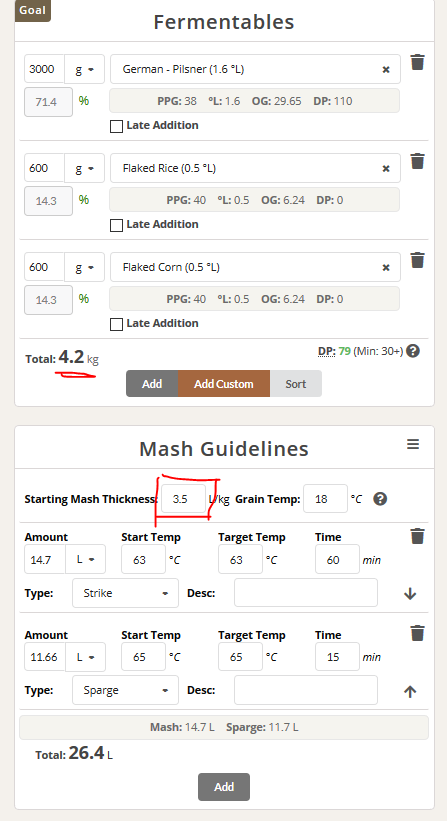Screen dimensions: 447x821
Task: Open the L unit dropdown beside 14.7
Action: pos(85,559)
